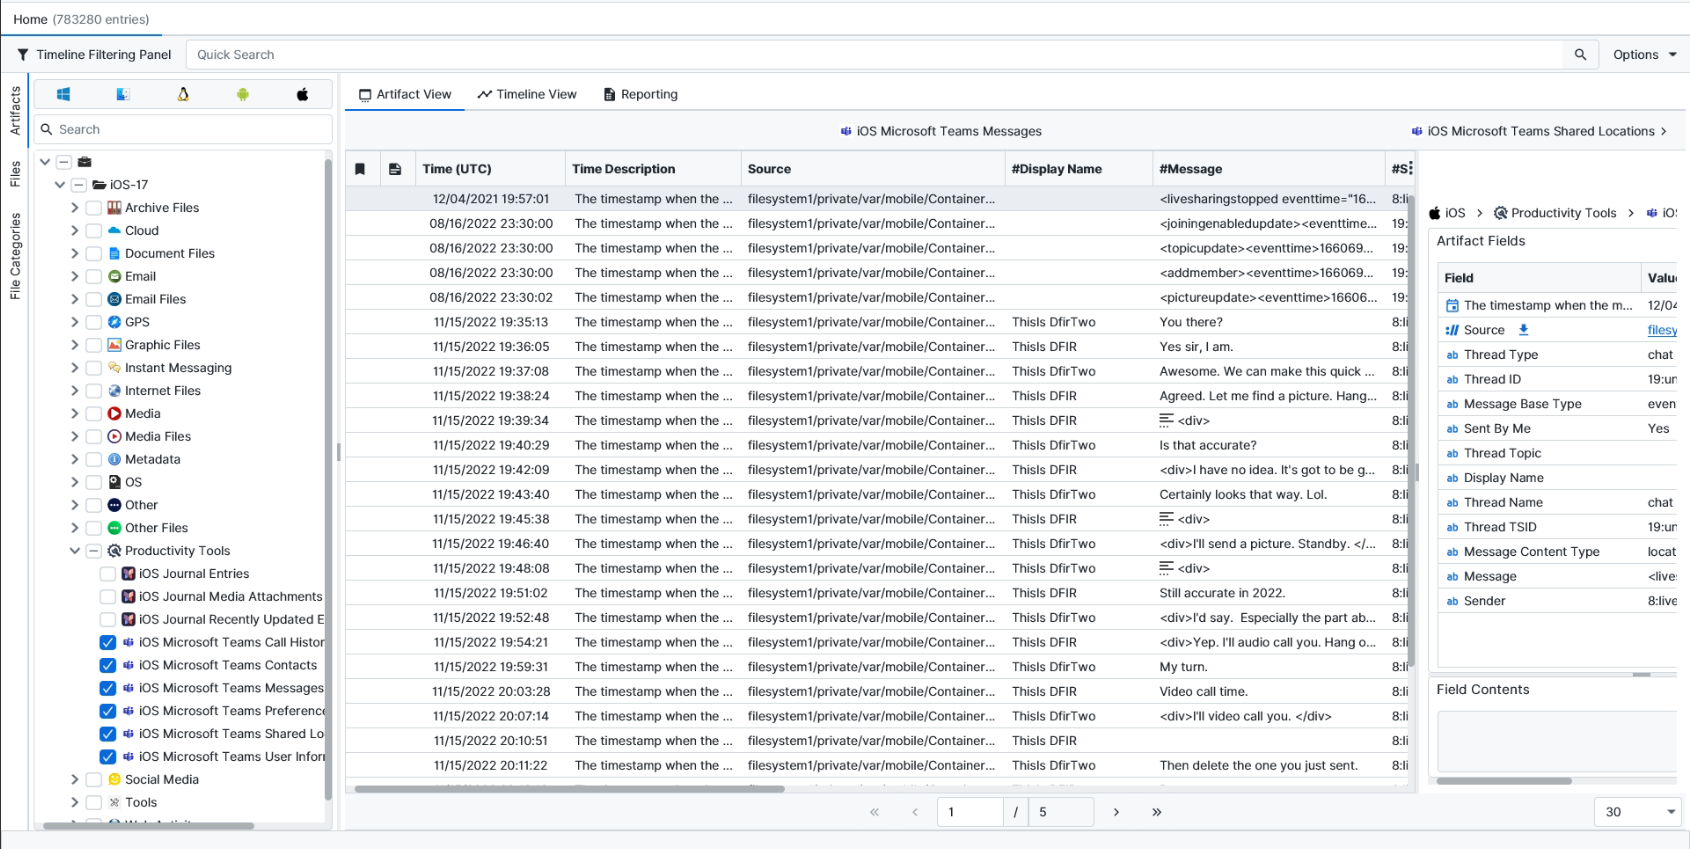The width and height of the screenshot is (1690, 849).
Task: Click the GPS category icon
Action: click(115, 322)
